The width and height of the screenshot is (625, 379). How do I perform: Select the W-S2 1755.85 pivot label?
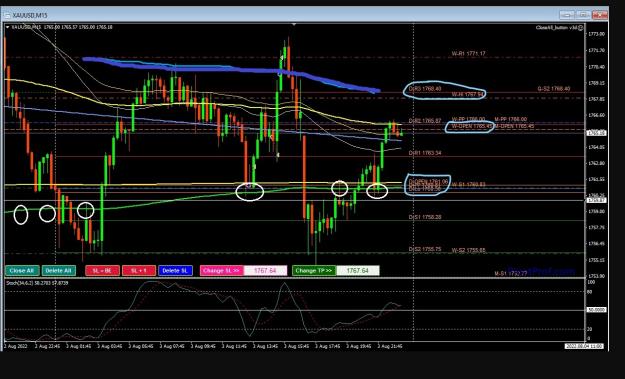pyautogui.click(x=468, y=251)
